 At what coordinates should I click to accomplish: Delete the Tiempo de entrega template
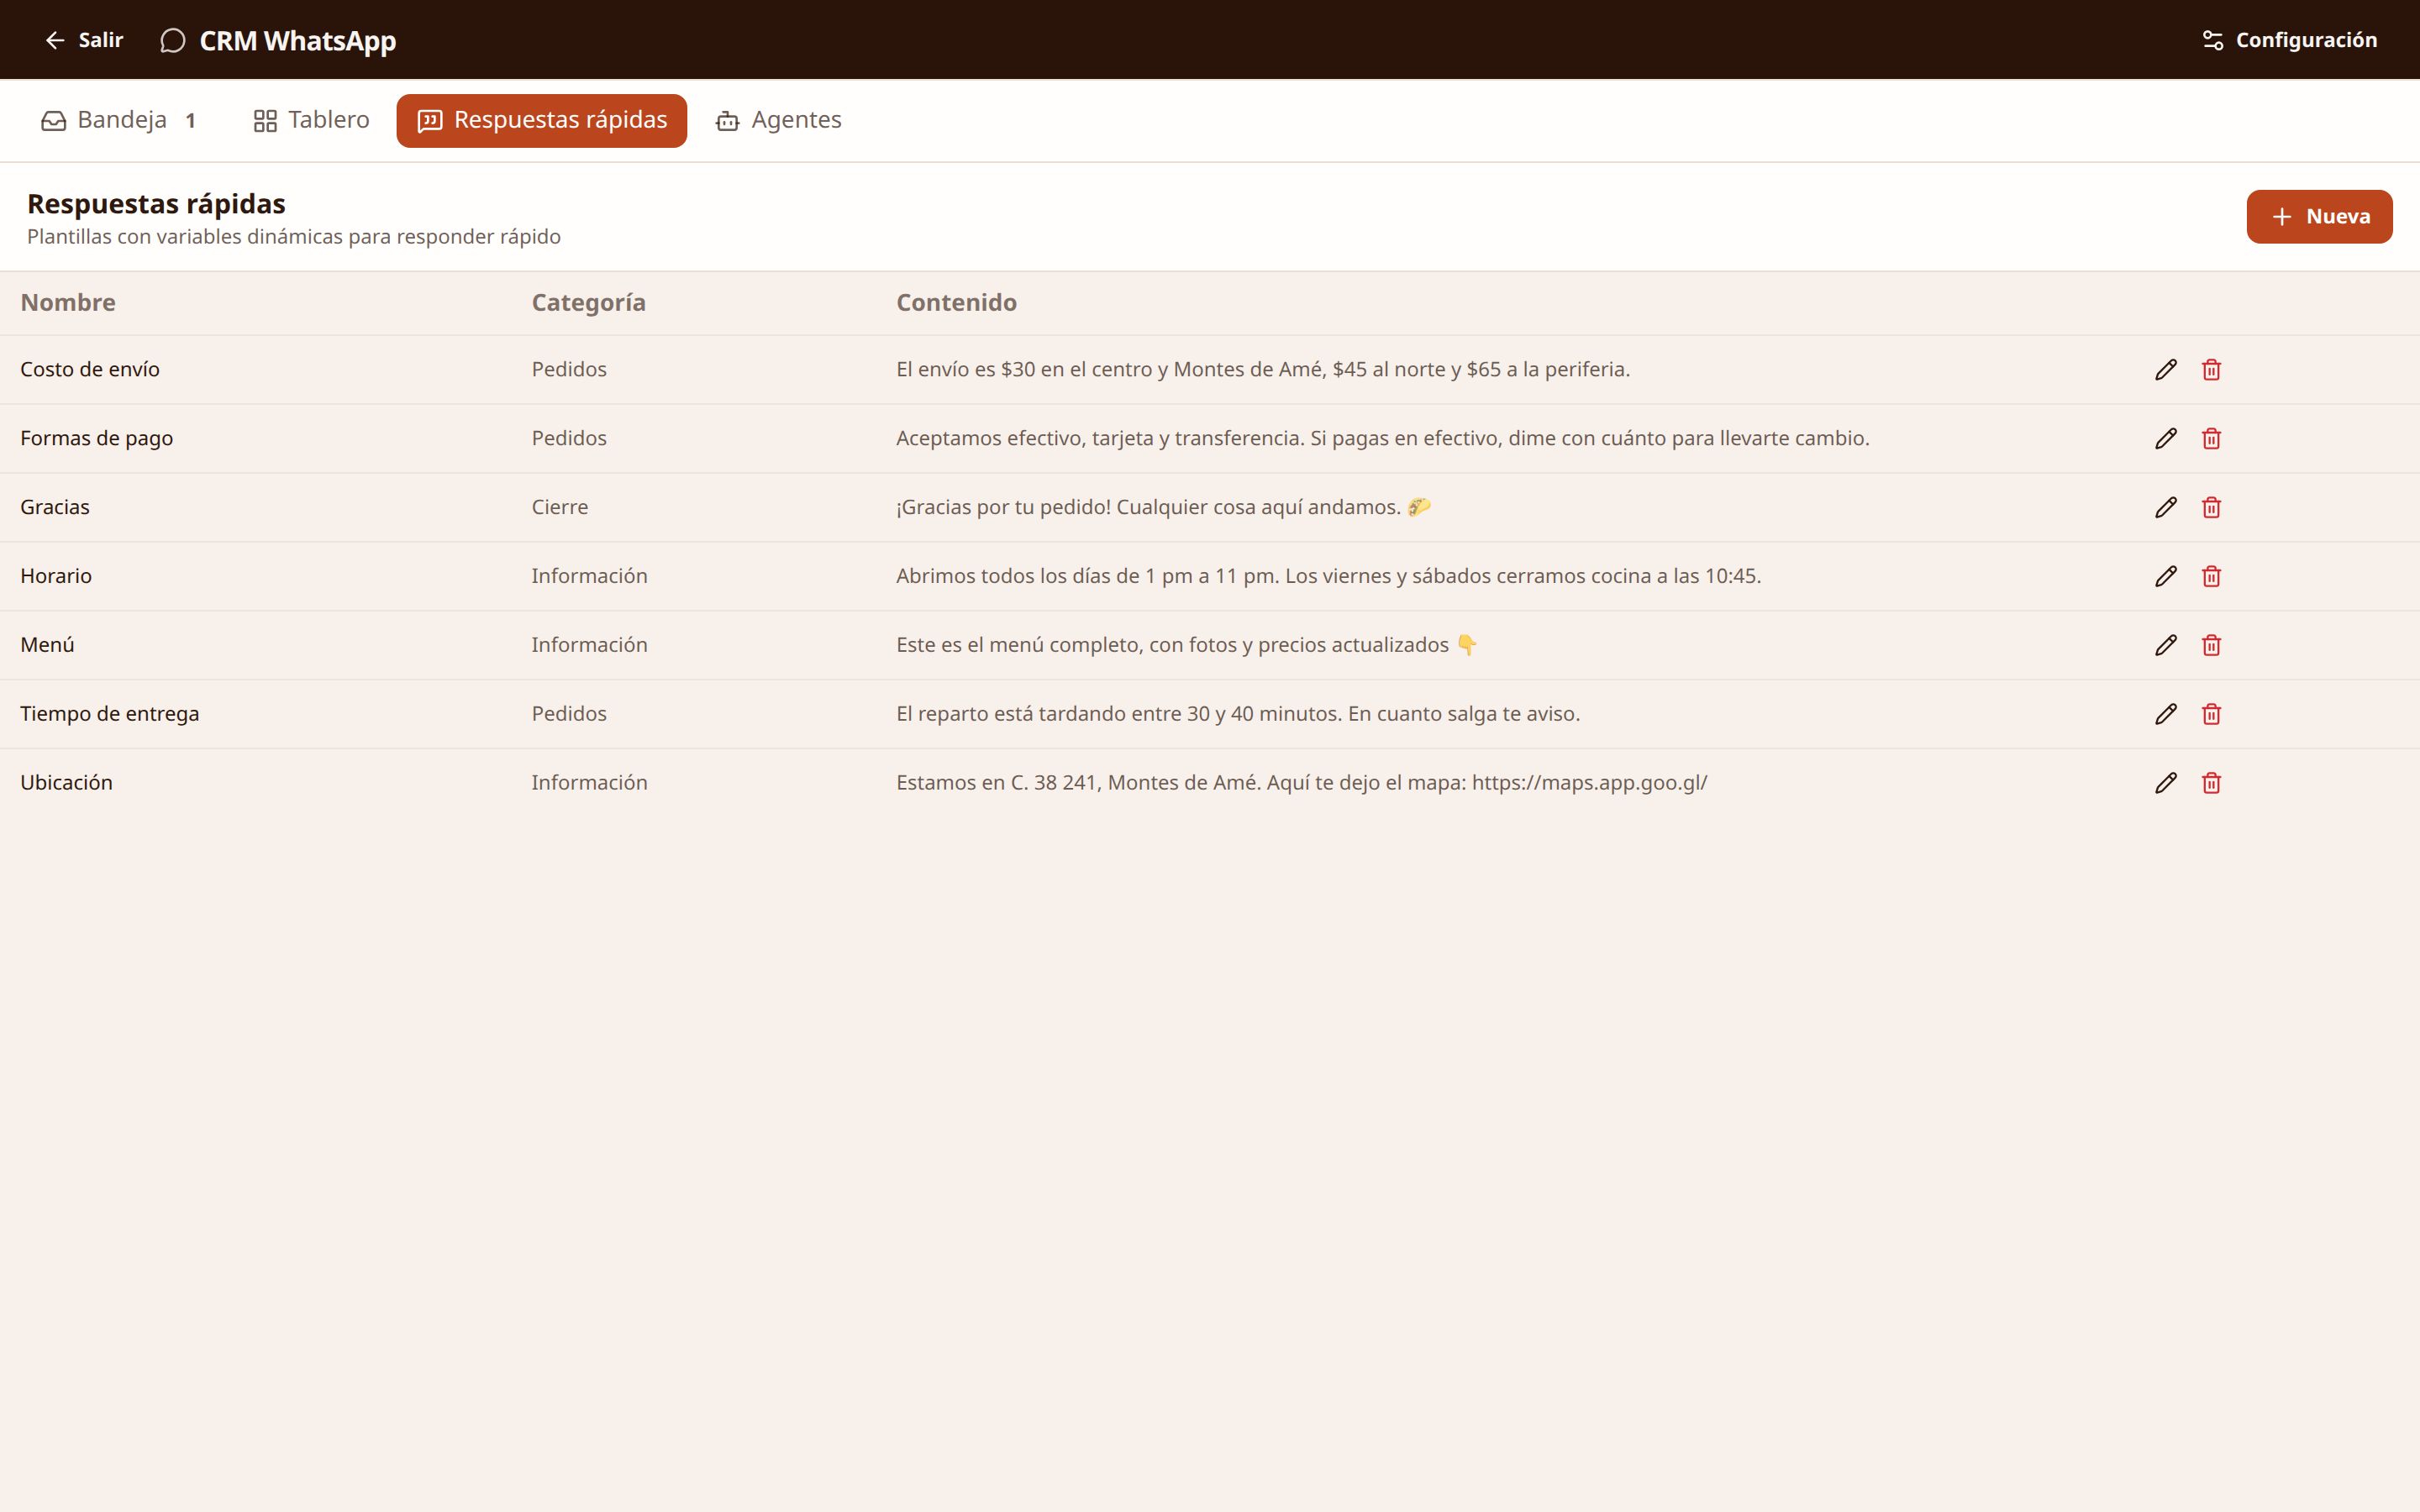2211,714
